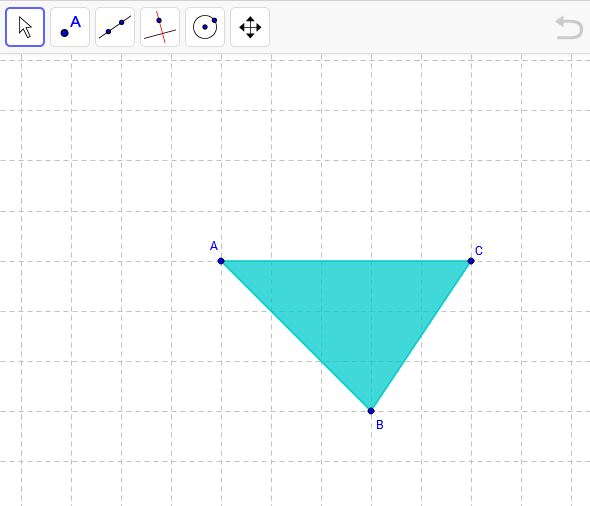Select the Perpendicular Line tool

click(160, 27)
